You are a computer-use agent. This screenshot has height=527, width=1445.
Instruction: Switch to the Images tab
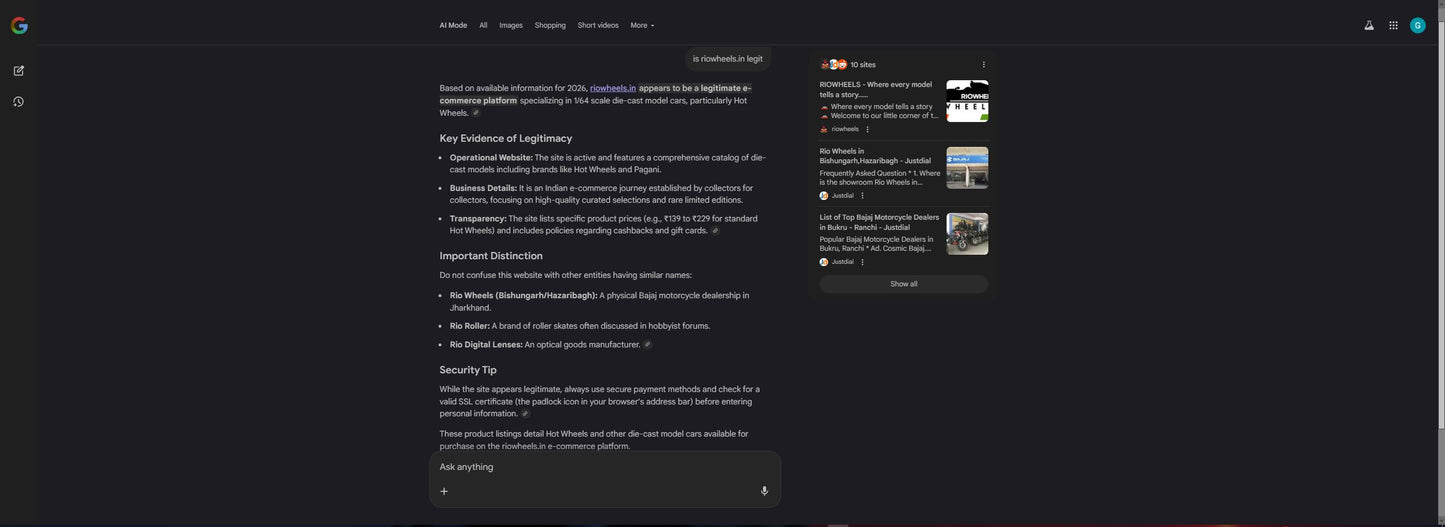pyautogui.click(x=511, y=25)
